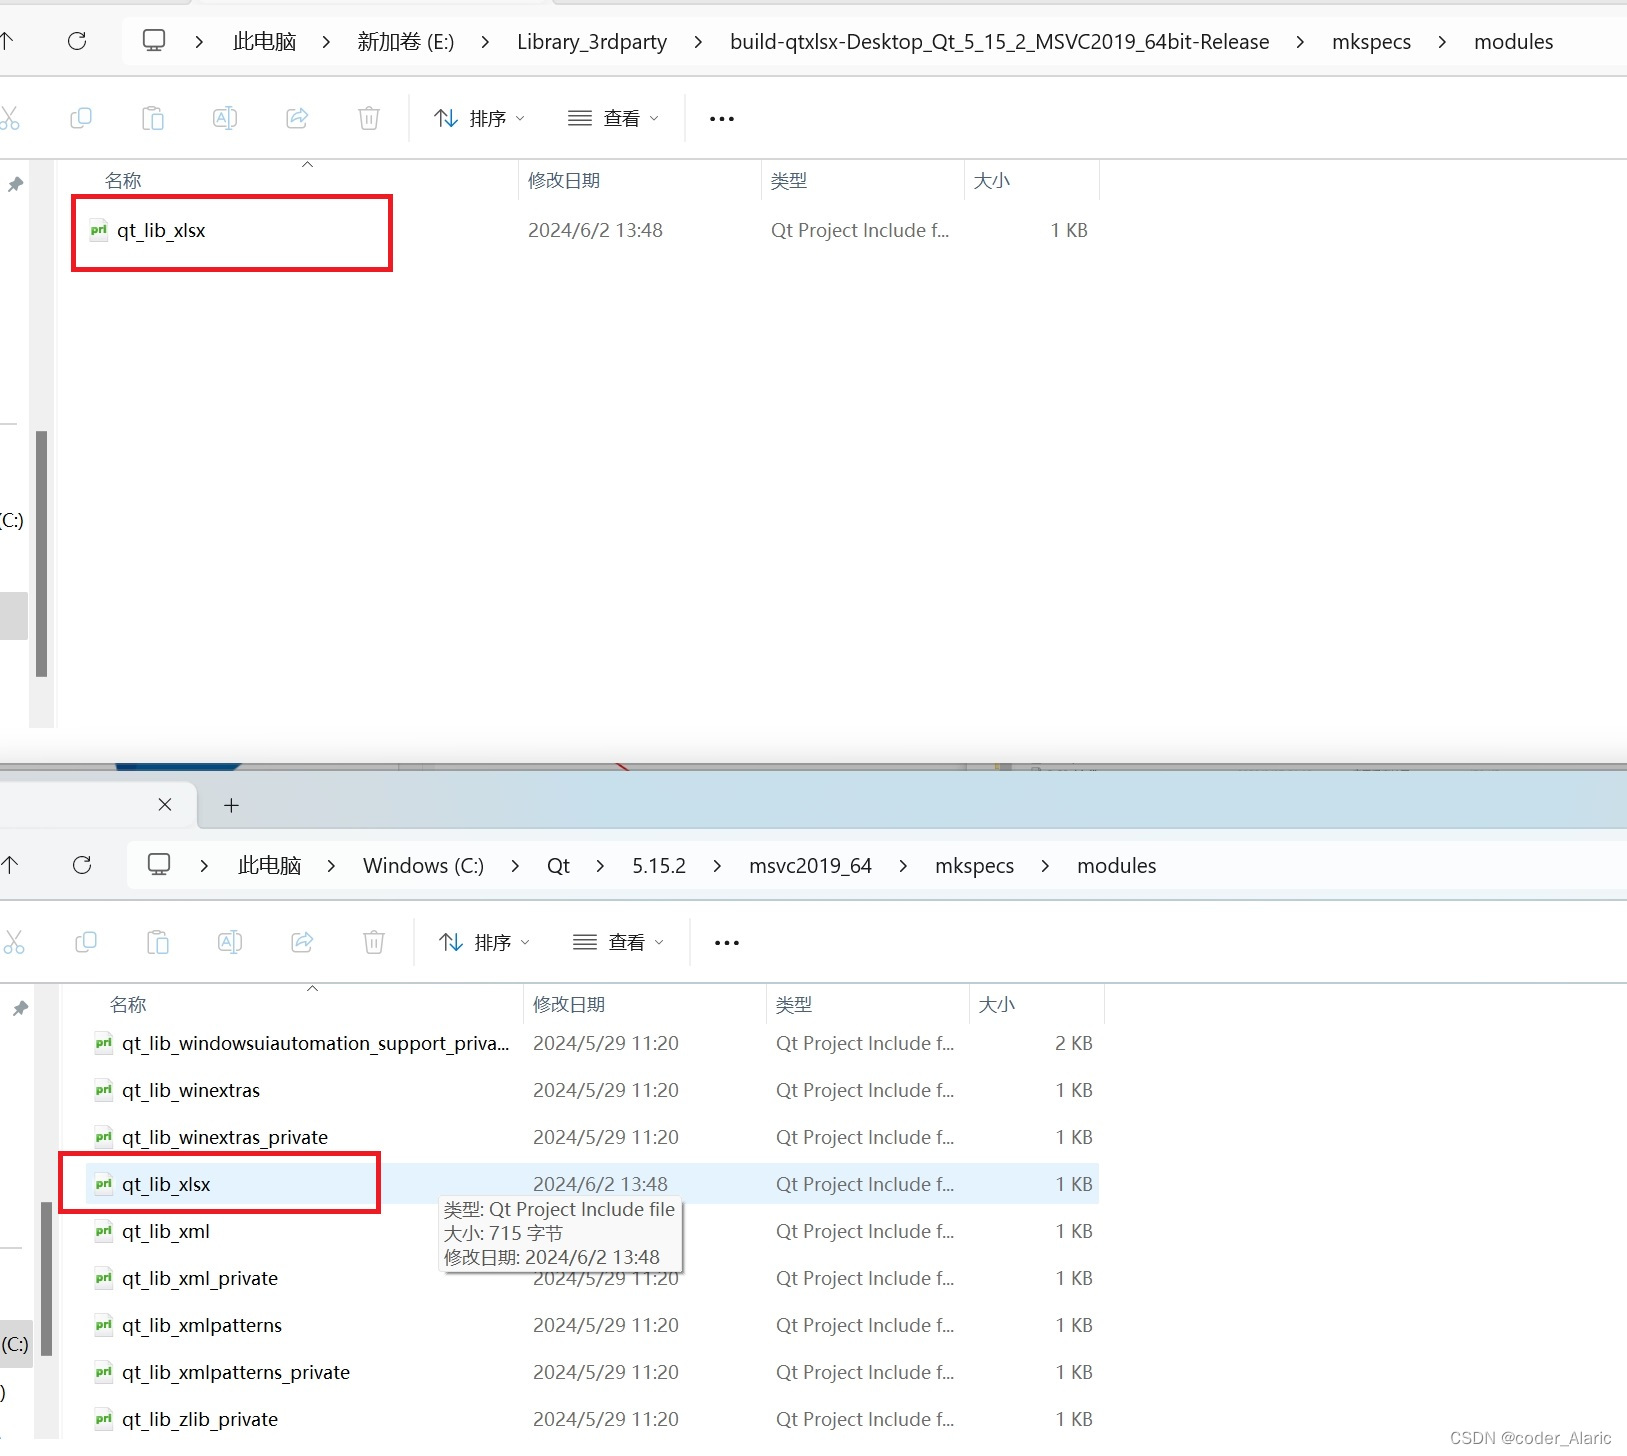The width and height of the screenshot is (1627, 1456).
Task: Select qt_lib_xlsx in bottom window
Action: [166, 1184]
